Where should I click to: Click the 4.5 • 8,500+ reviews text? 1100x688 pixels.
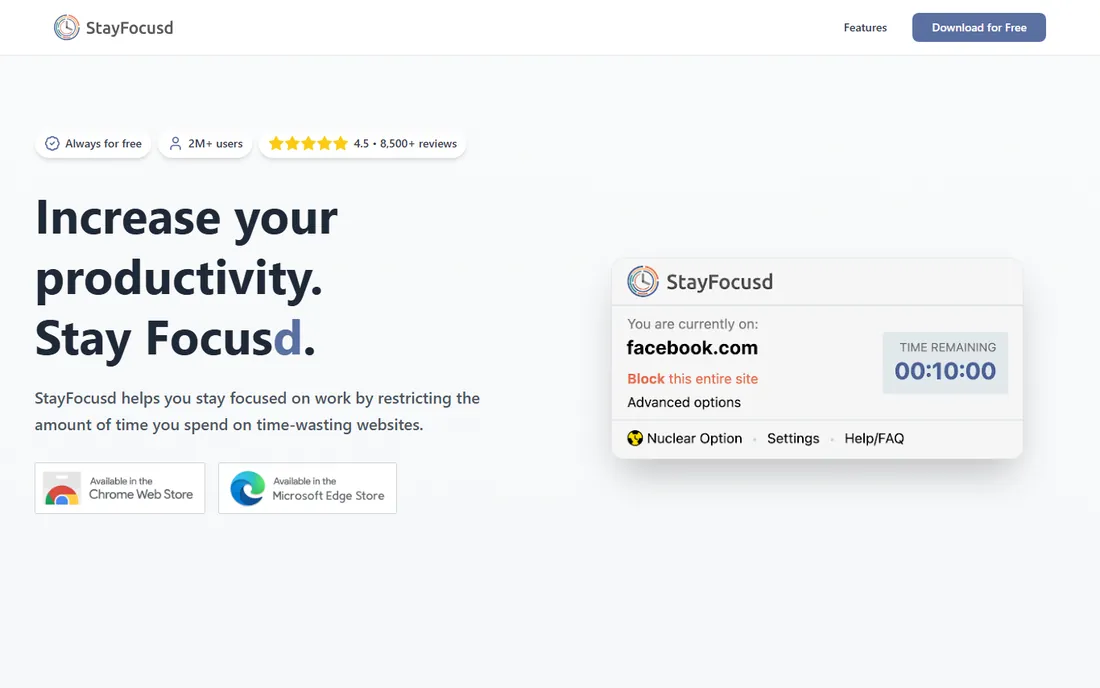[x=405, y=144]
